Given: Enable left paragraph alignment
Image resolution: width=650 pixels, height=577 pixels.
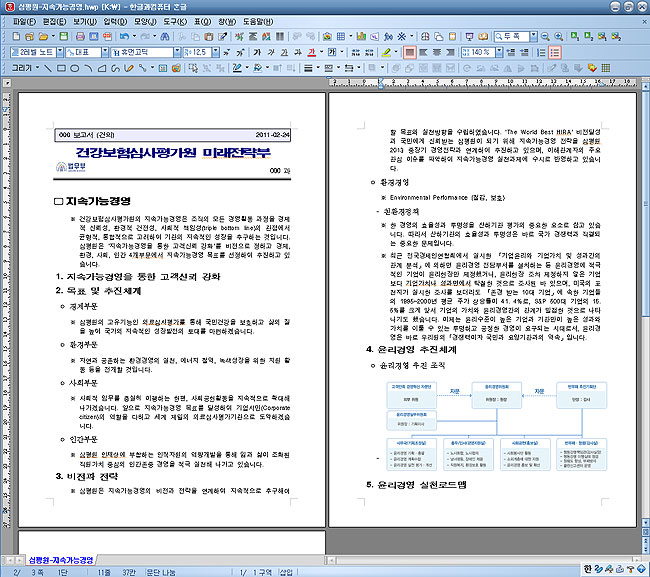Looking at the screenshot, I should 423,52.
